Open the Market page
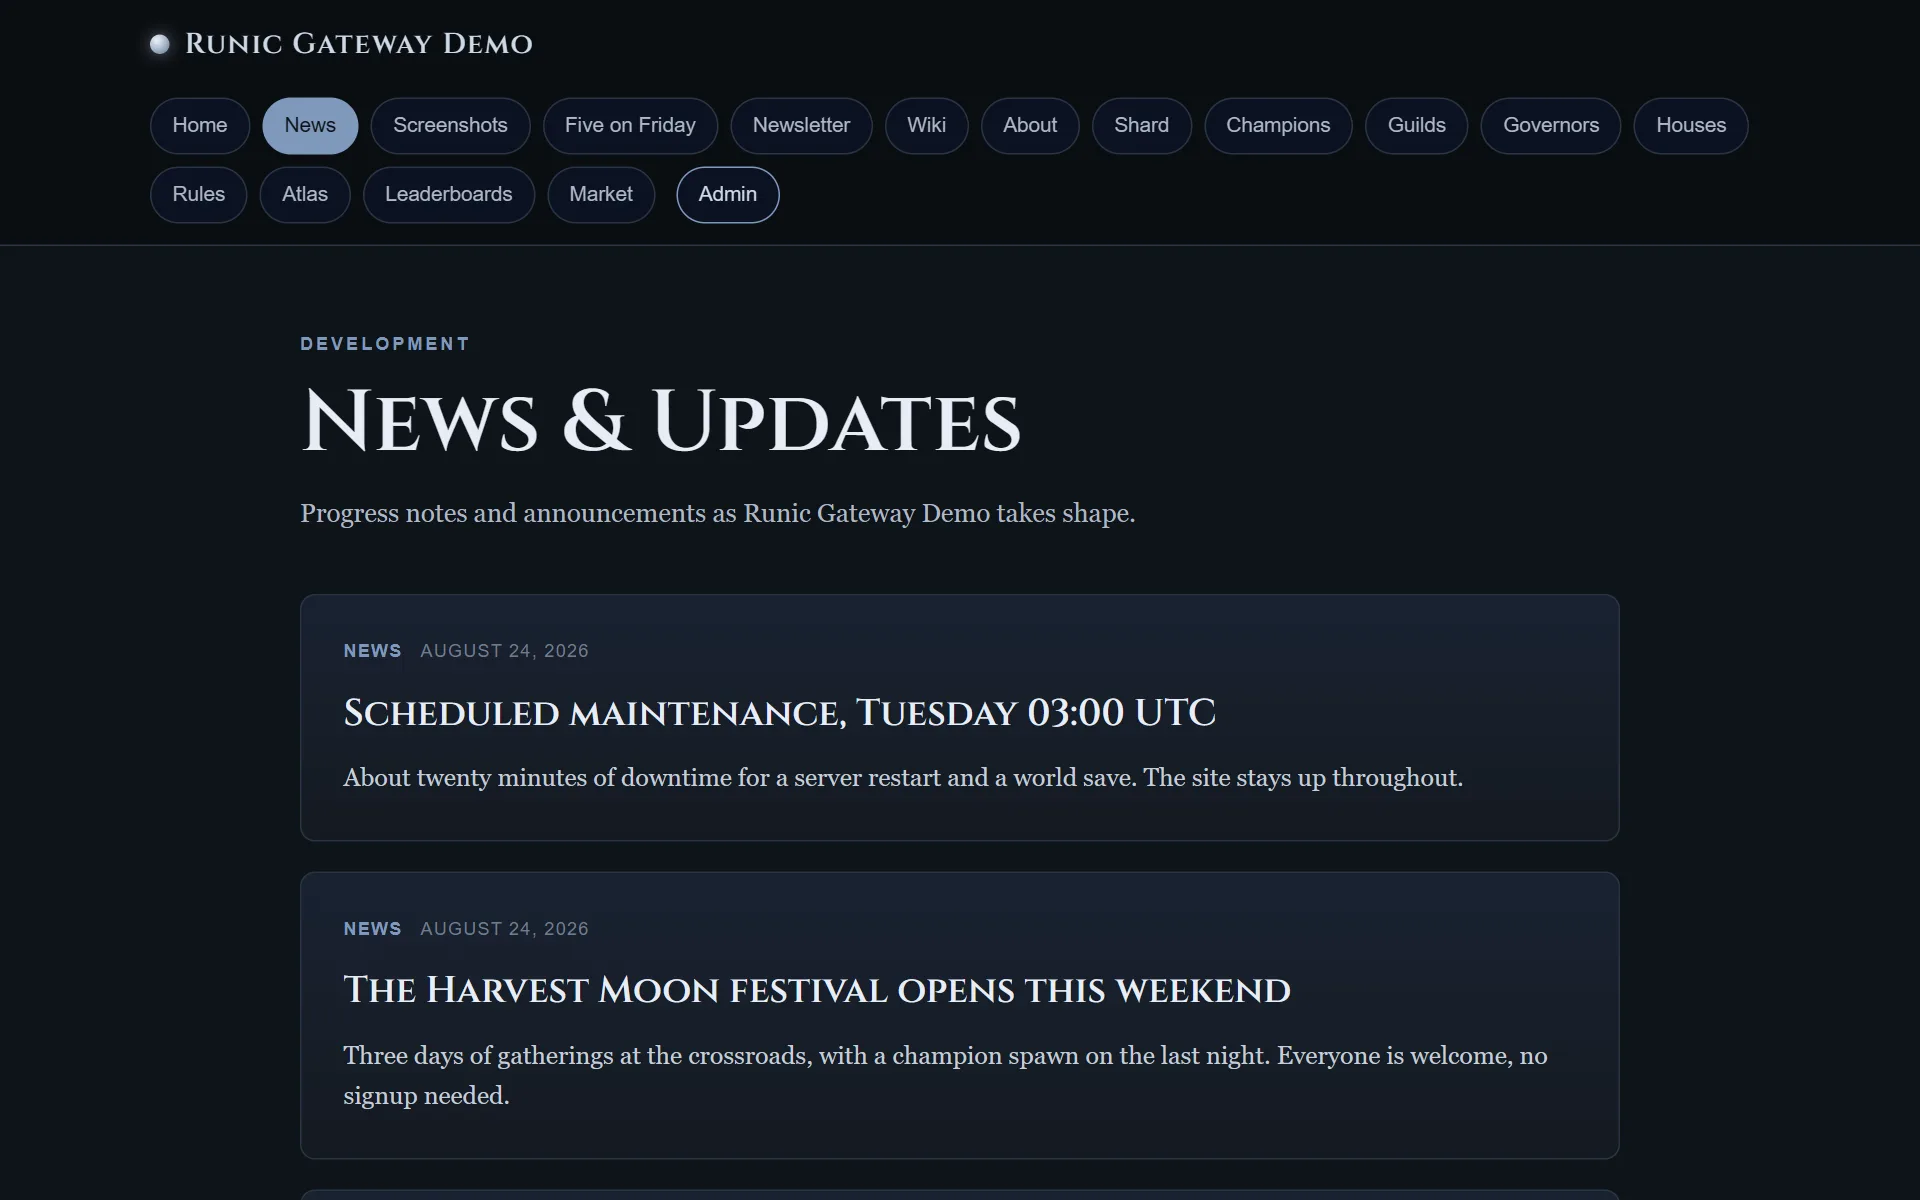This screenshot has width=1920, height=1200. click(x=601, y=195)
